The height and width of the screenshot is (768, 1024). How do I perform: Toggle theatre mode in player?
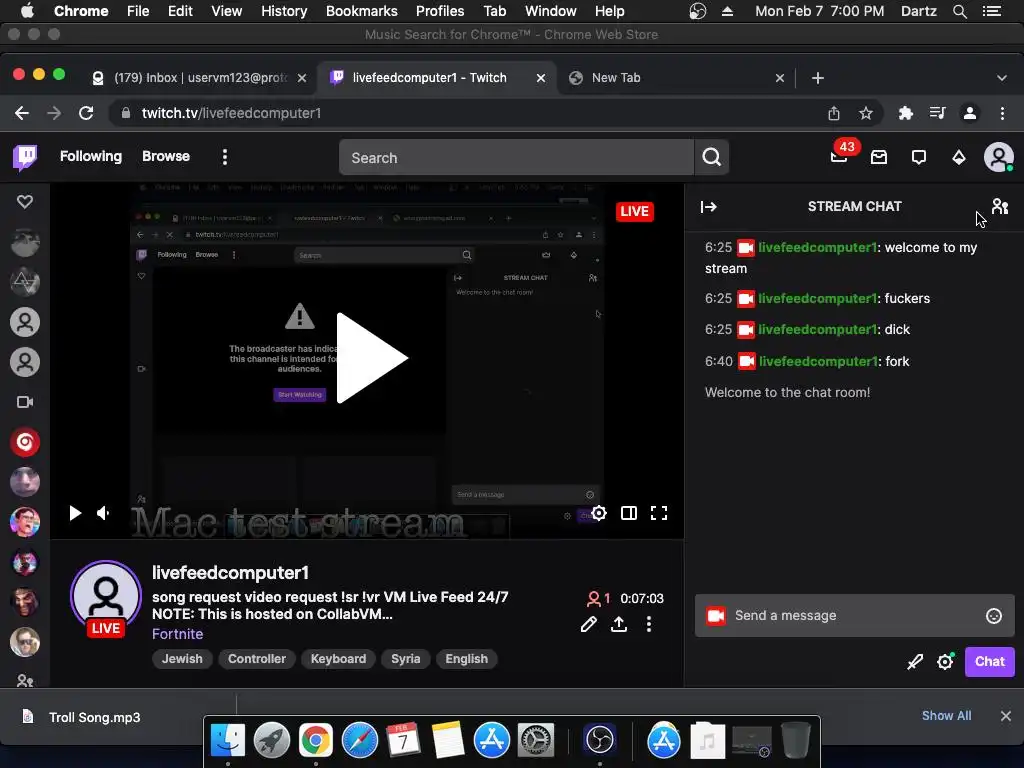coord(629,513)
